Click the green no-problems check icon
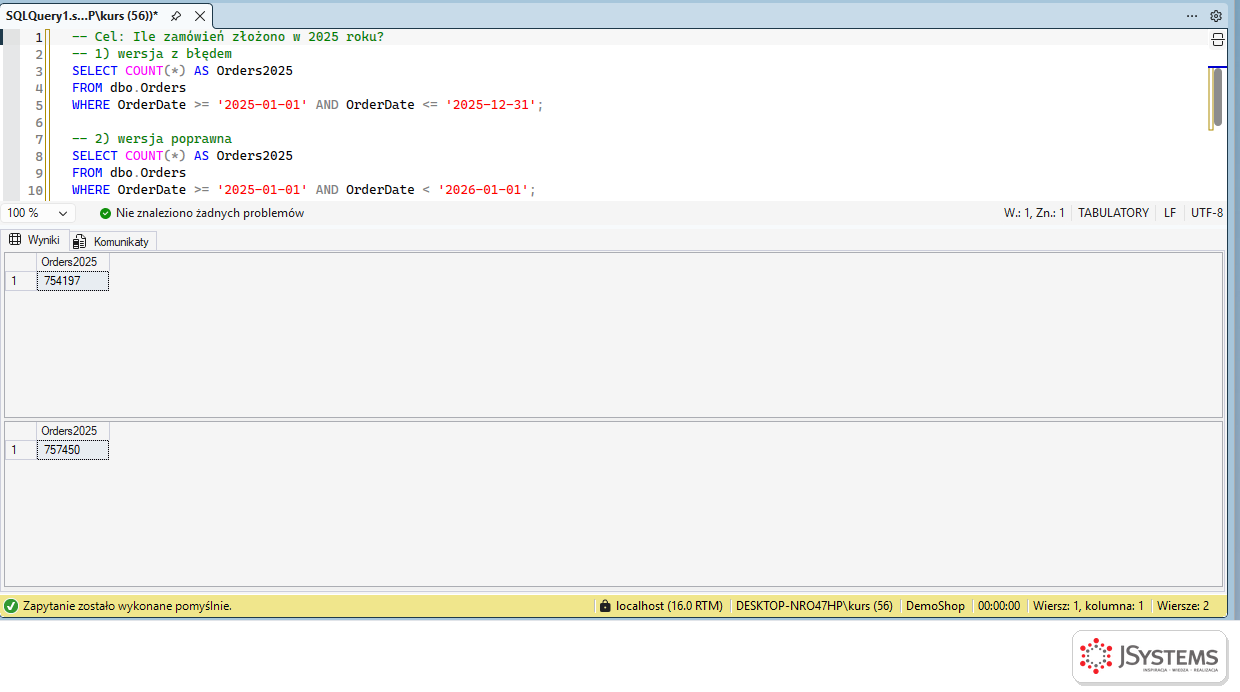 coord(105,213)
